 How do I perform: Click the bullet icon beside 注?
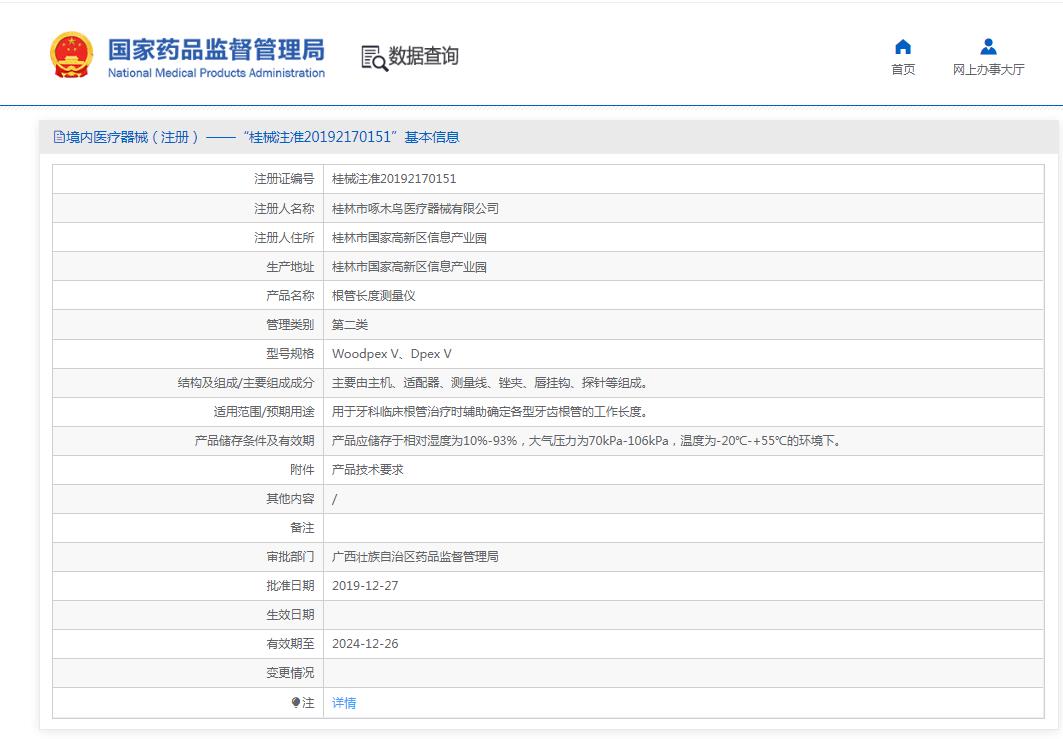tap(296, 702)
